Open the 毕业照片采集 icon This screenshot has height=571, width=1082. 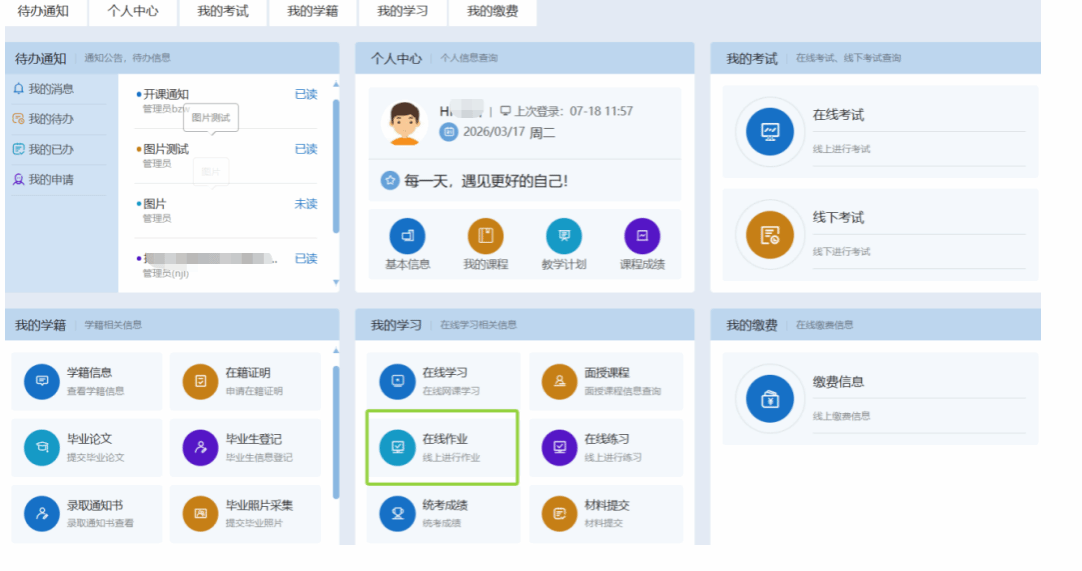pos(201,513)
